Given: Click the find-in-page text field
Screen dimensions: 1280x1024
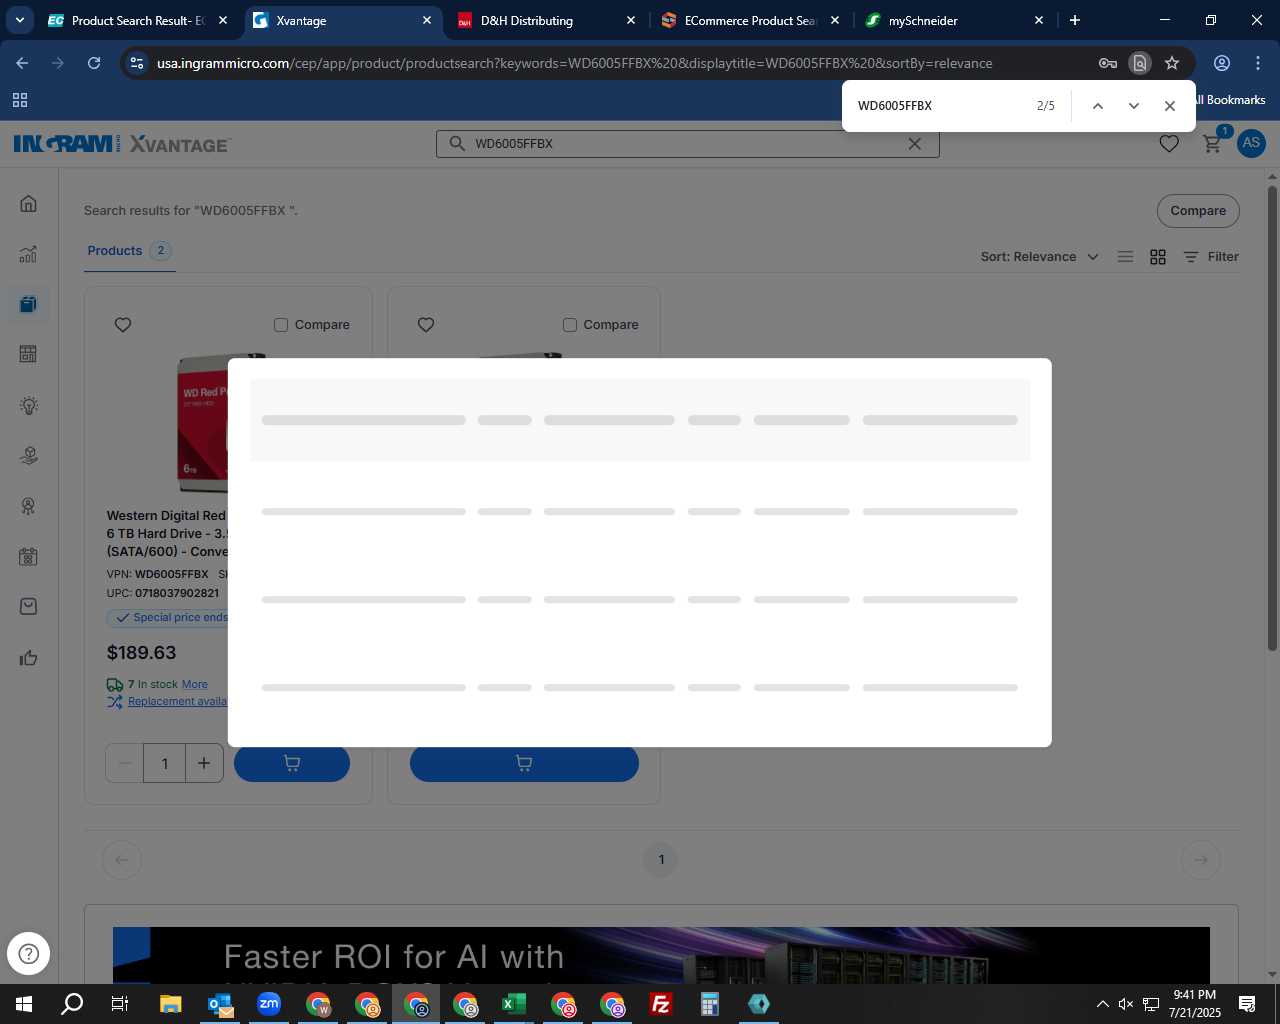Looking at the screenshot, I should pyautogui.click(x=940, y=106).
